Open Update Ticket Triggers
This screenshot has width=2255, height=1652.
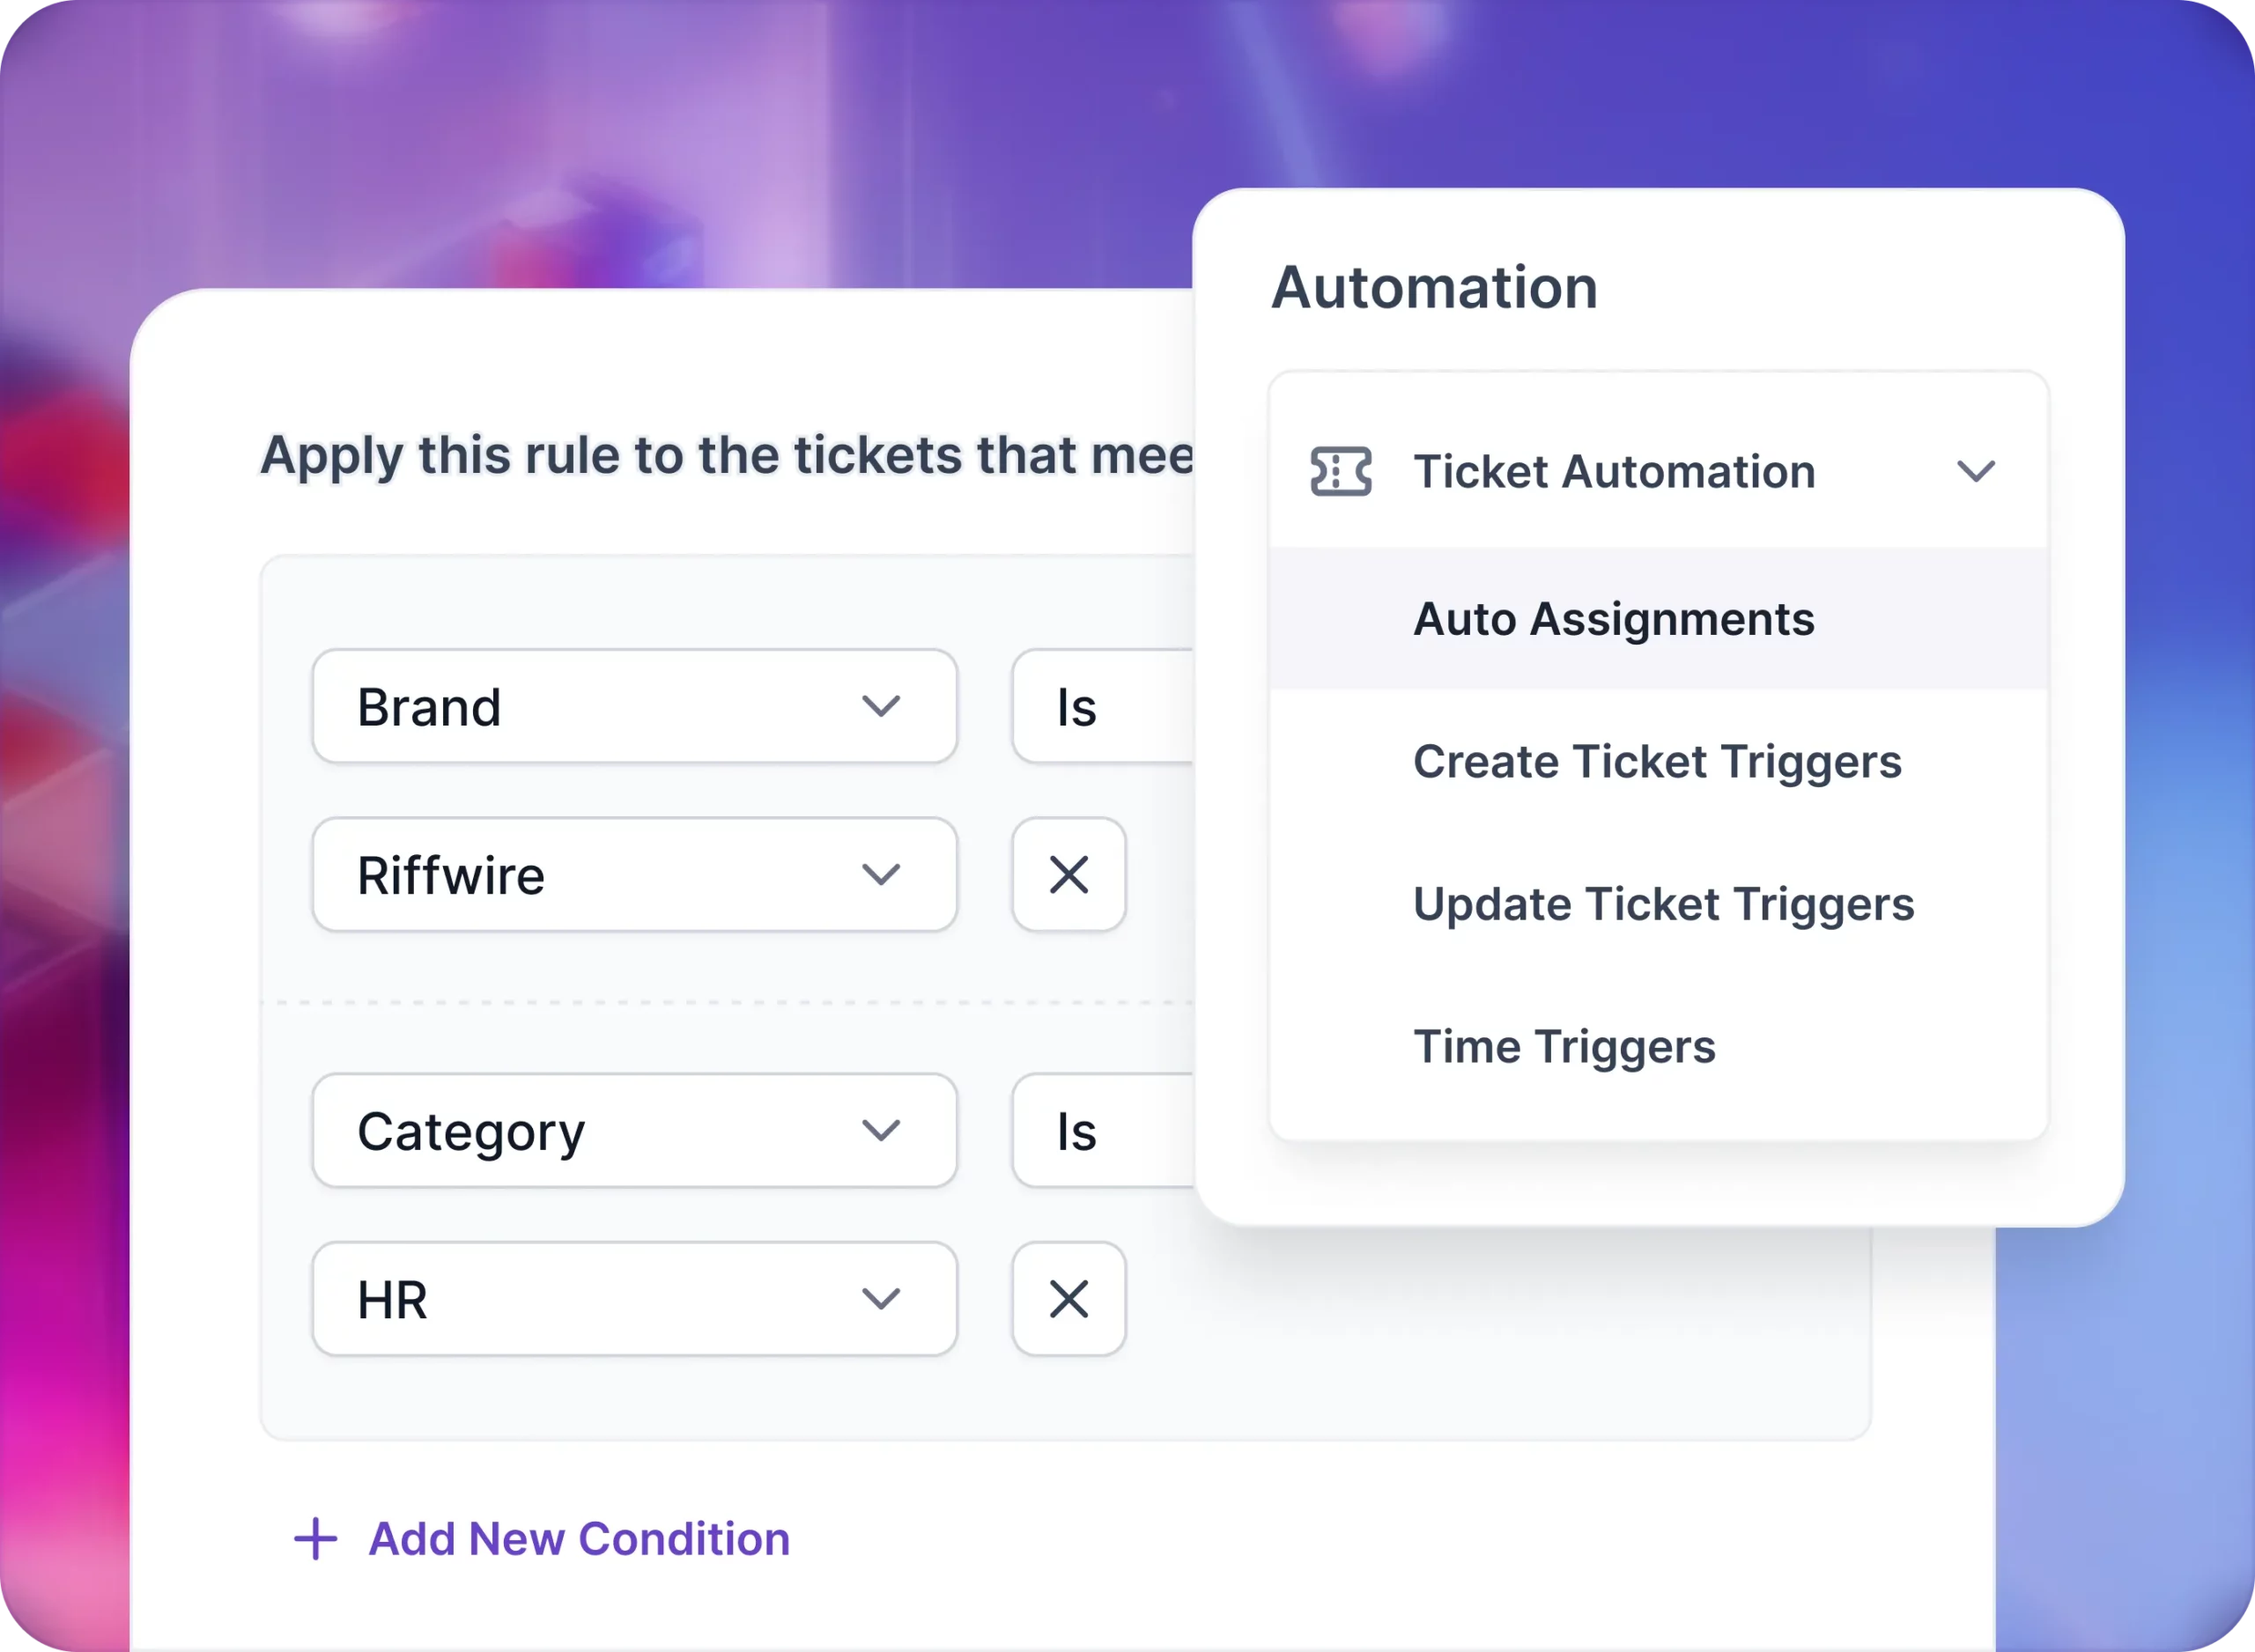tap(1664, 904)
